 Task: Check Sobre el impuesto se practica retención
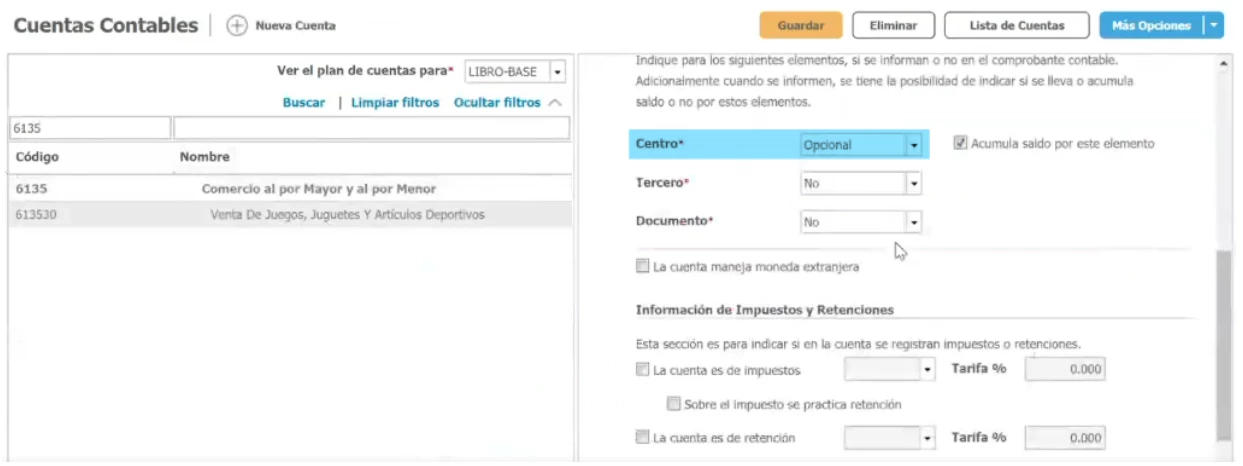pyautogui.click(x=674, y=405)
